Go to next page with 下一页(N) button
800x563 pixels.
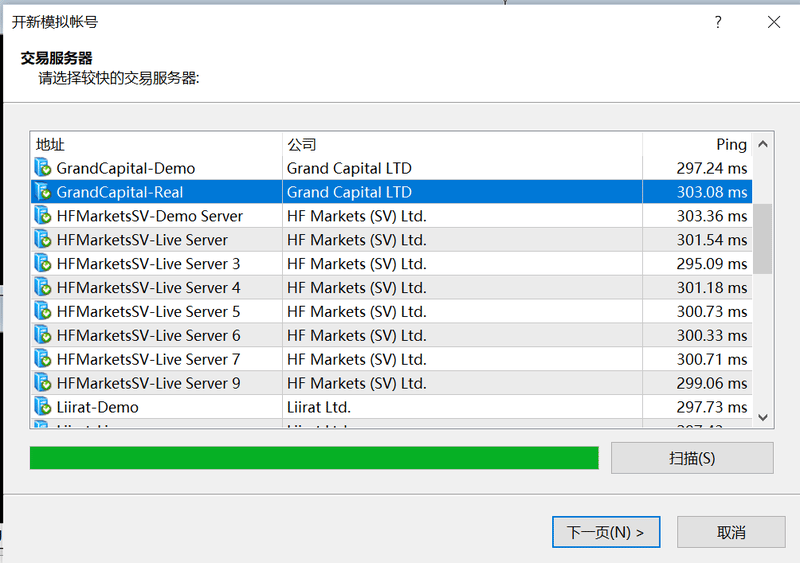(x=606, y=532)
